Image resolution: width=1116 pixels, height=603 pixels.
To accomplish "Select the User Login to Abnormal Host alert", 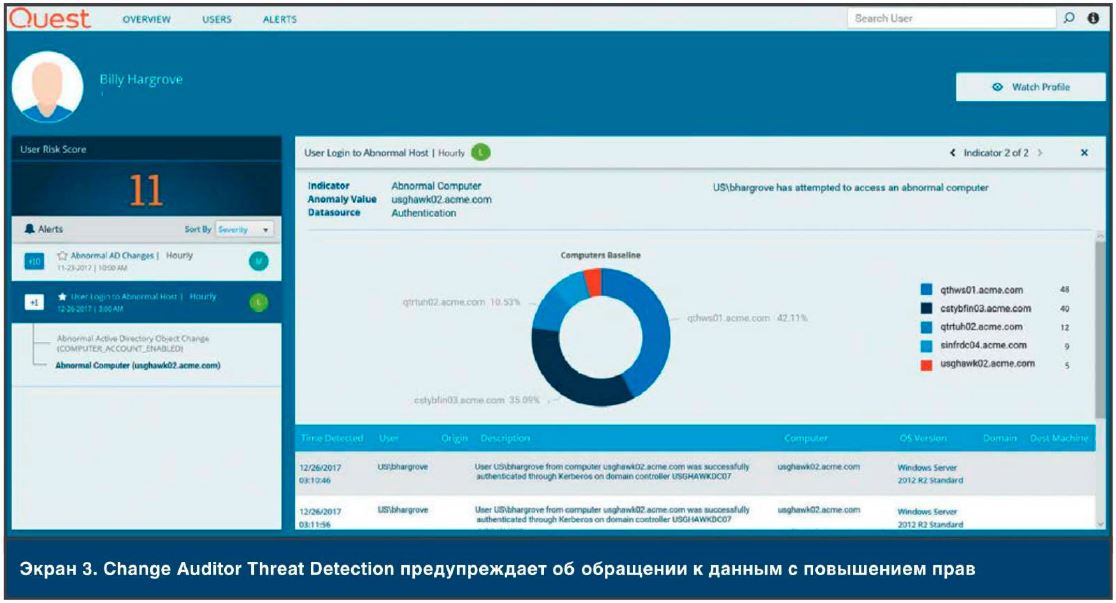I will 146,303.
